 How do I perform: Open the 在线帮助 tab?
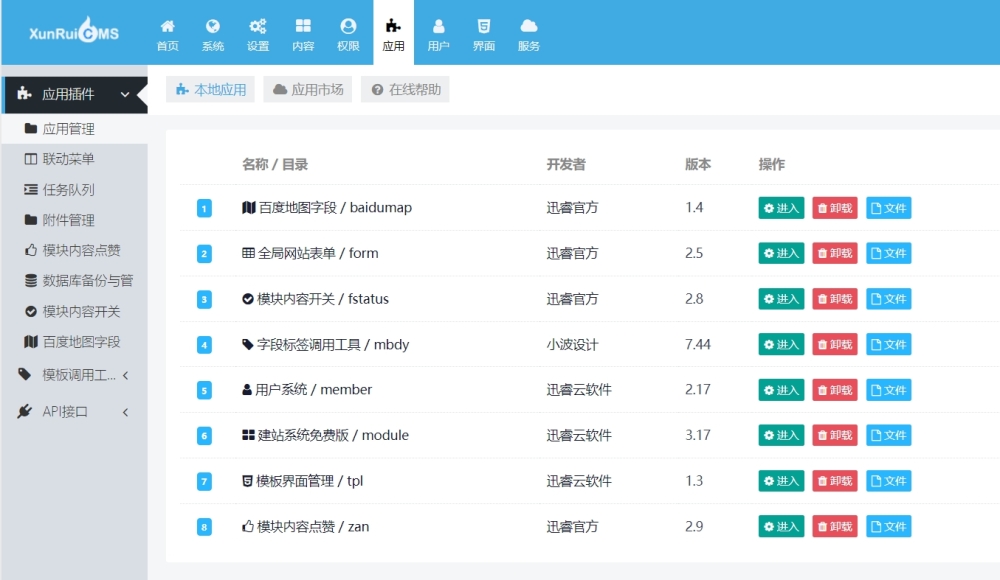pos(405,89)
